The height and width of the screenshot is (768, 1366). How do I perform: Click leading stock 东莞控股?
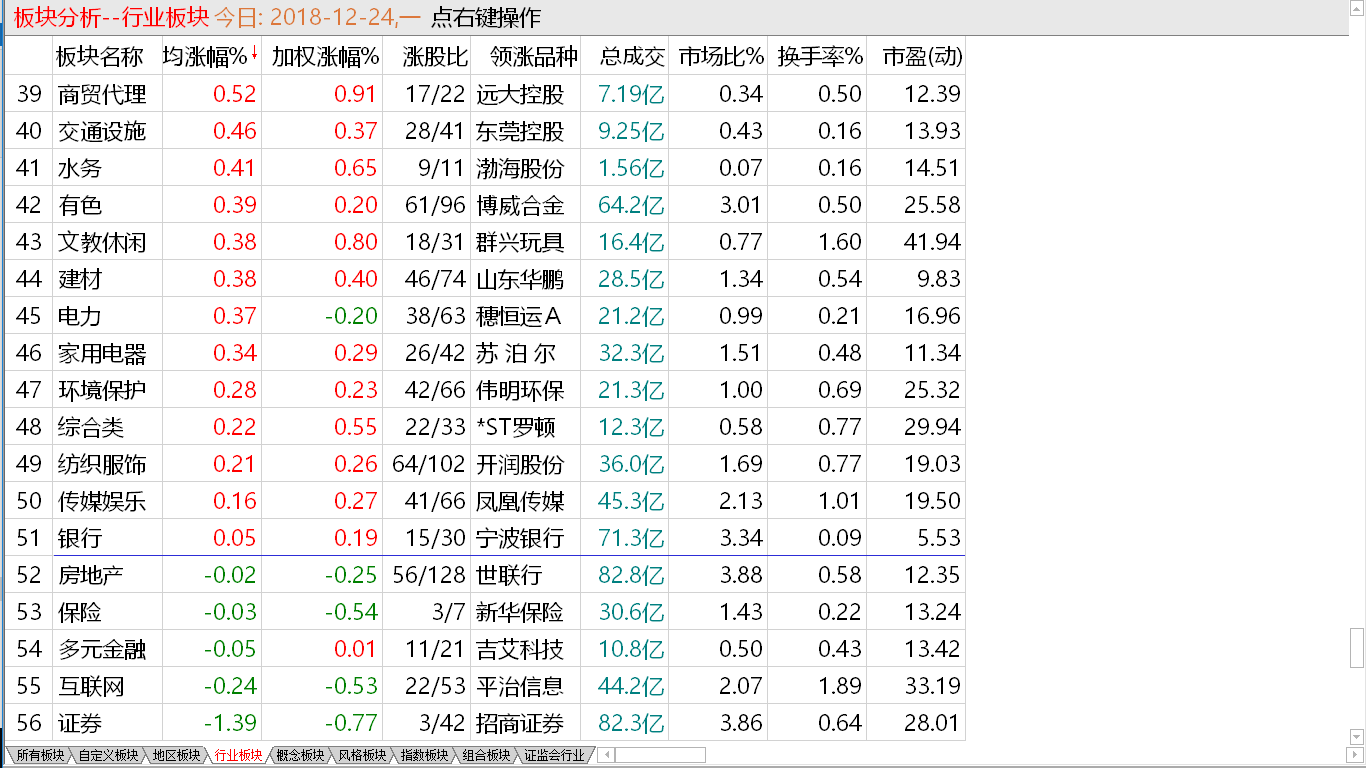coord(520,131)
